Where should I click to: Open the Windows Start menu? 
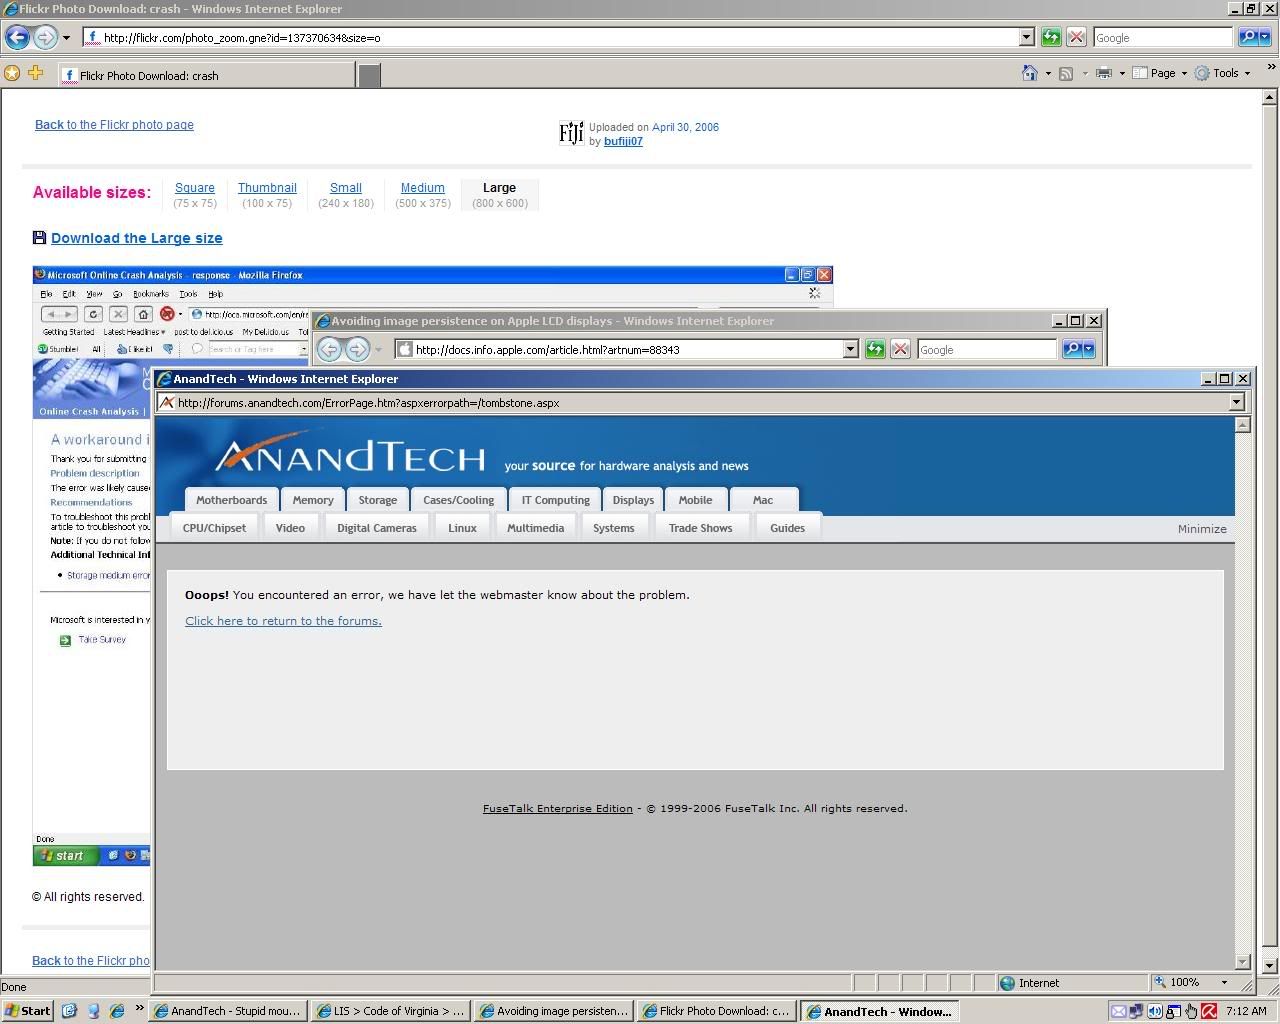coord(27,1011)
